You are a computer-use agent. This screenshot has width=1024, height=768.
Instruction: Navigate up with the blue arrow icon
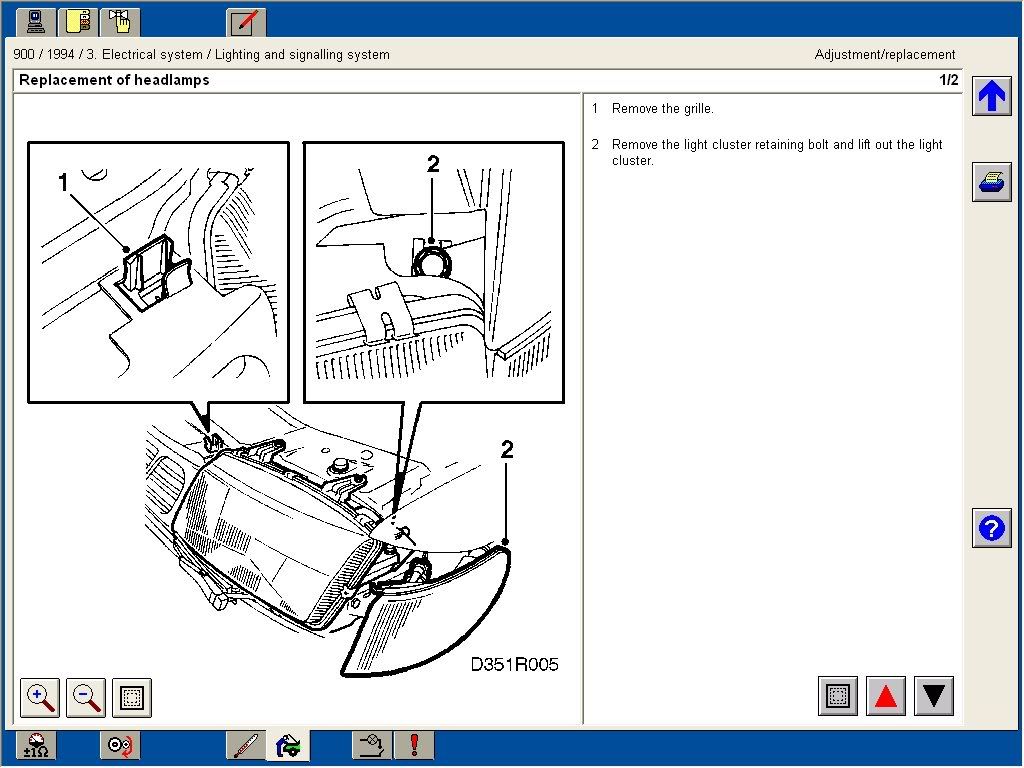pos(991,95)
